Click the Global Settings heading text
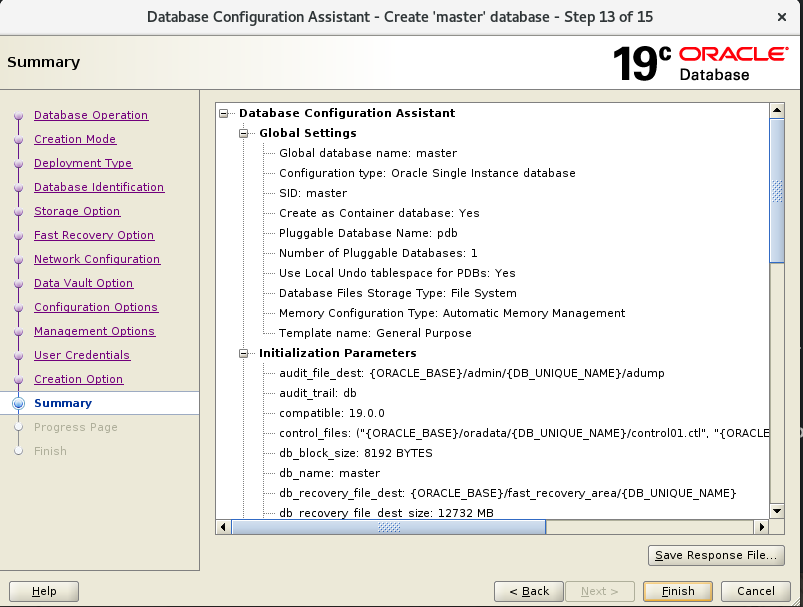The height and width of the screenshot is (607, 803). coord(308,133)
